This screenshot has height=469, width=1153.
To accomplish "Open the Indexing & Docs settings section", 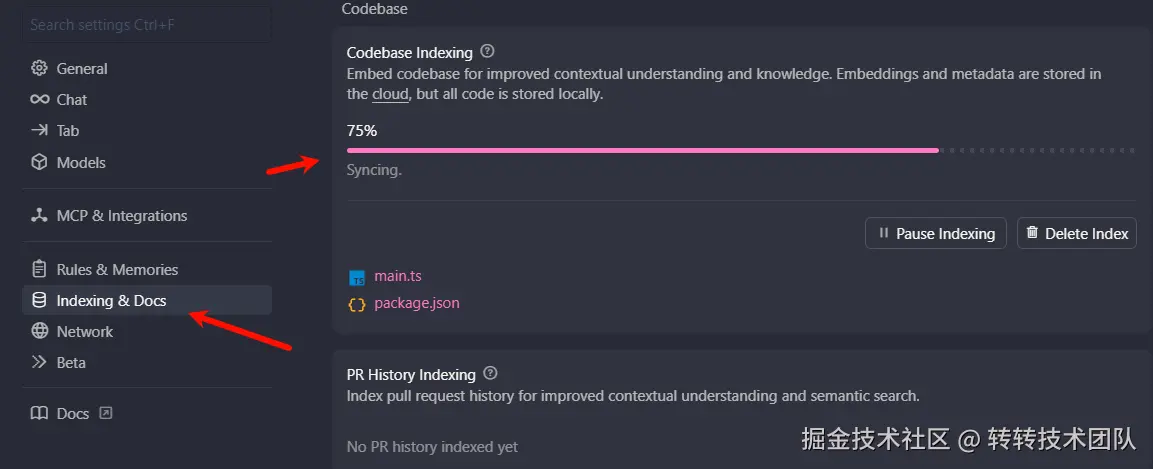I will [x=111, y=301].
